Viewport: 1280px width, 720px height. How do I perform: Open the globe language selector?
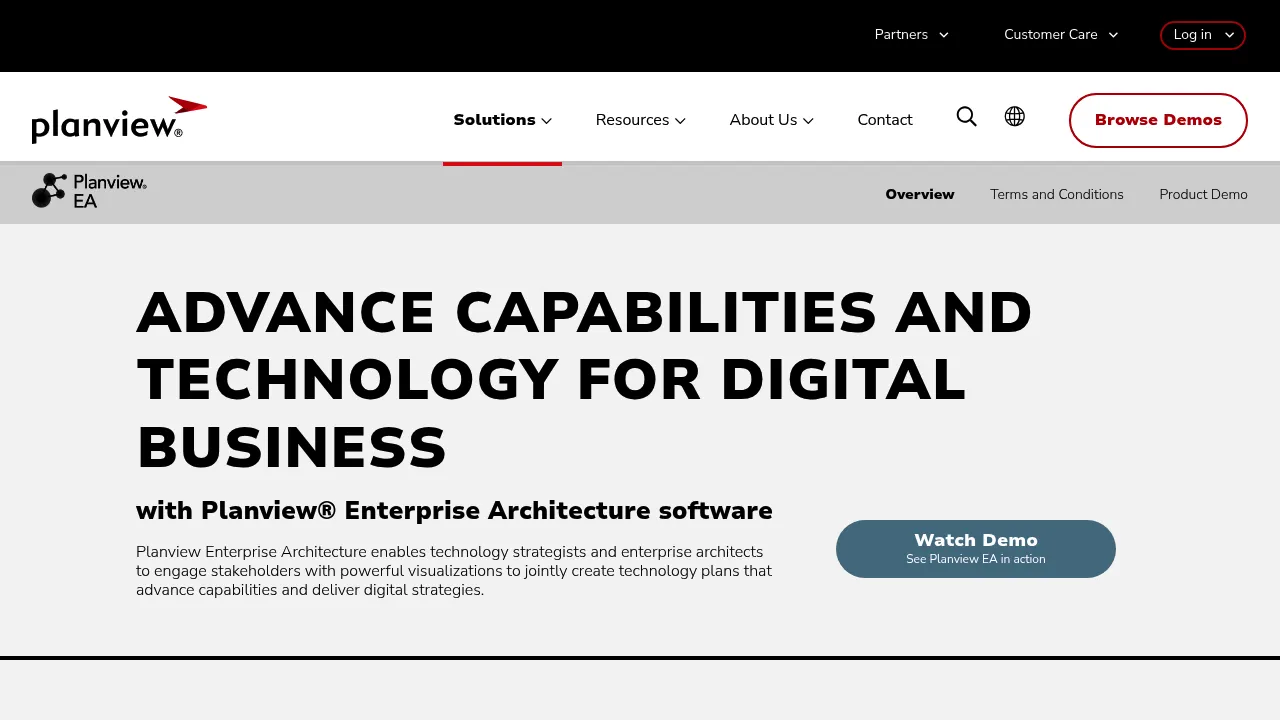pyautogui.click(x=1014, y=117)
